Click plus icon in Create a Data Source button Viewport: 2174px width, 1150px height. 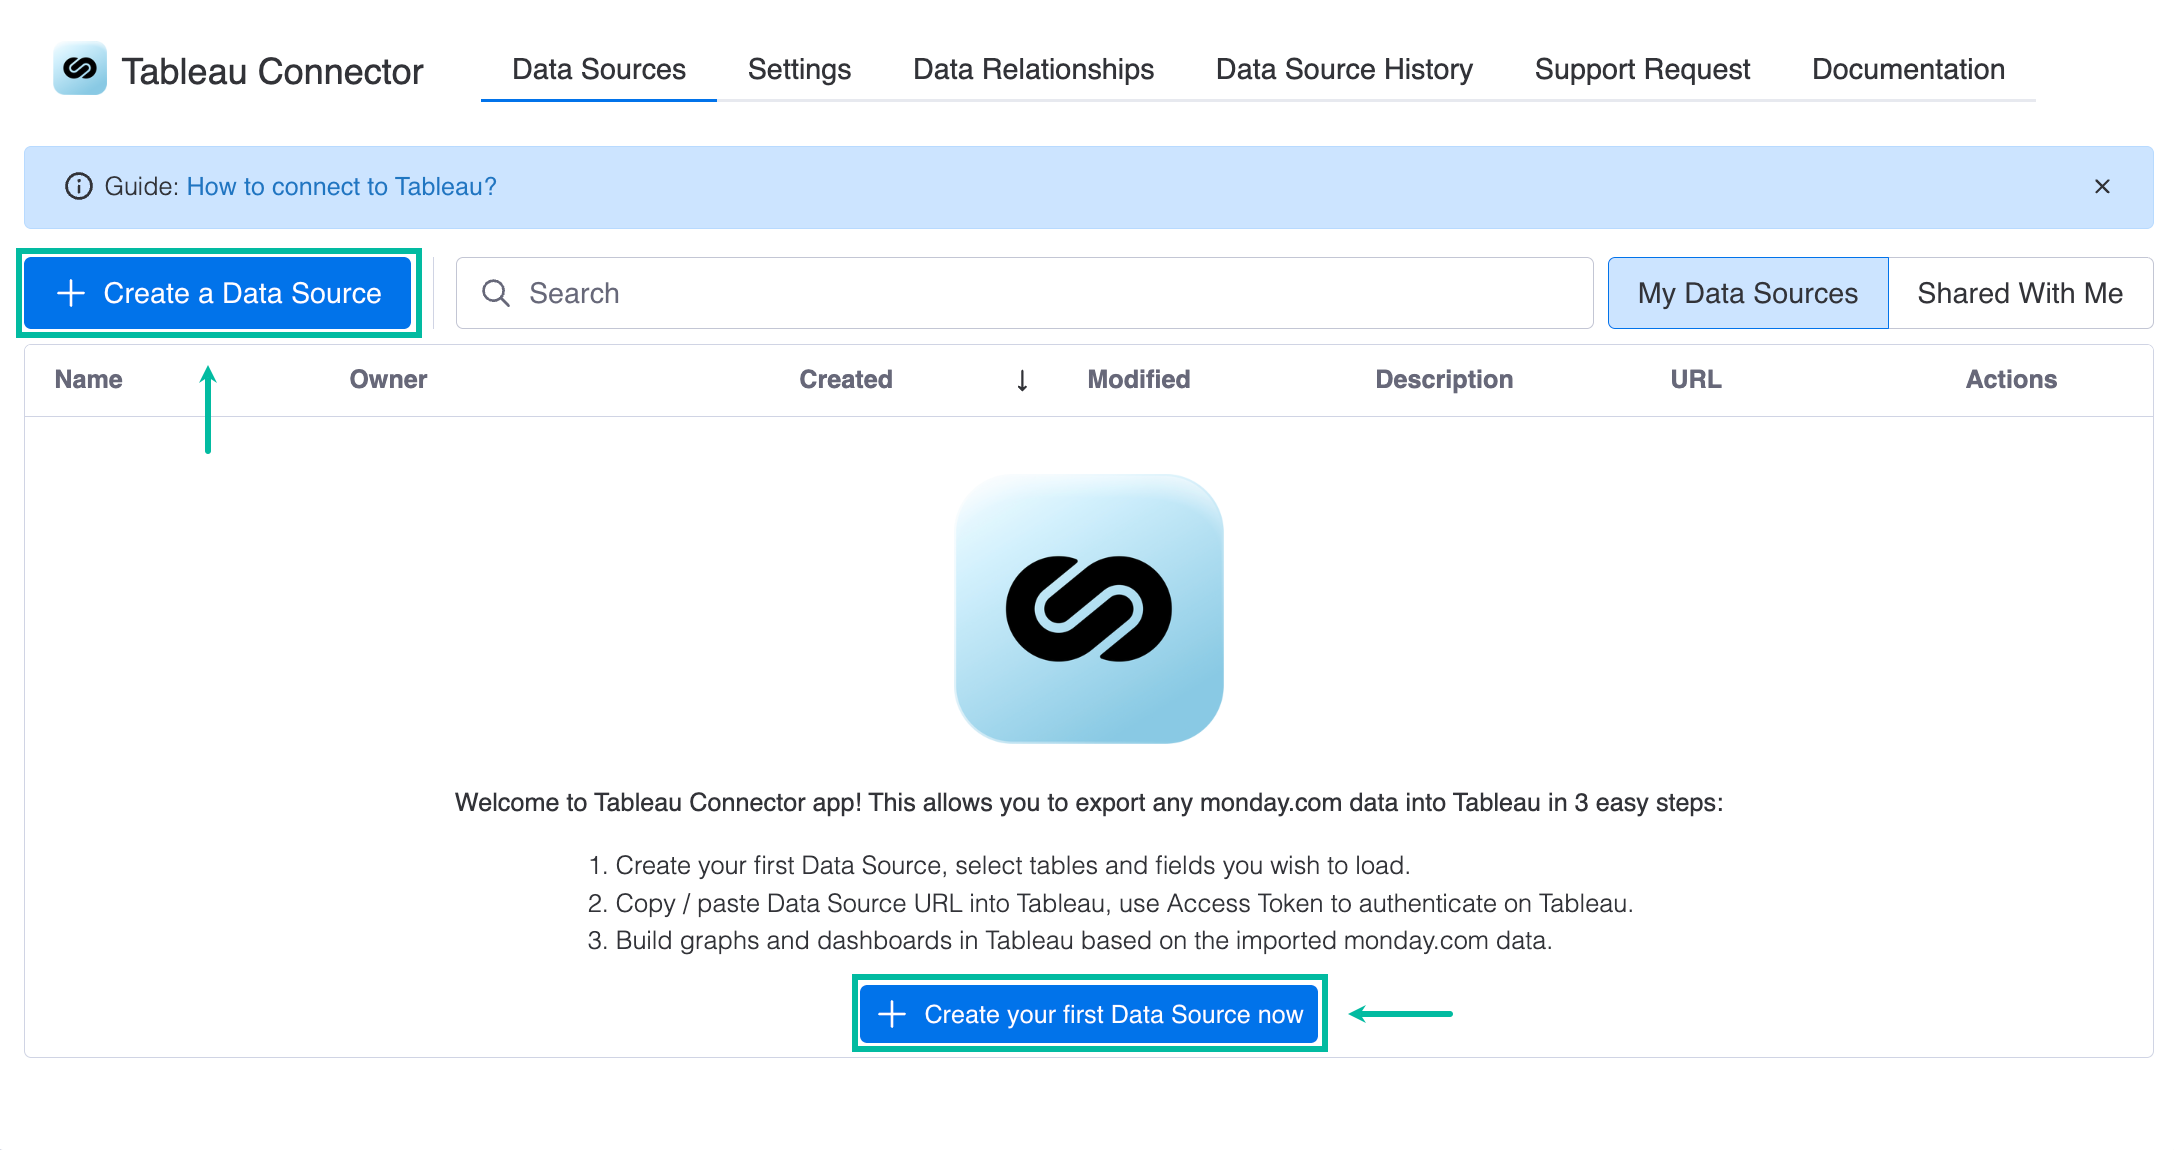[71, 293]
